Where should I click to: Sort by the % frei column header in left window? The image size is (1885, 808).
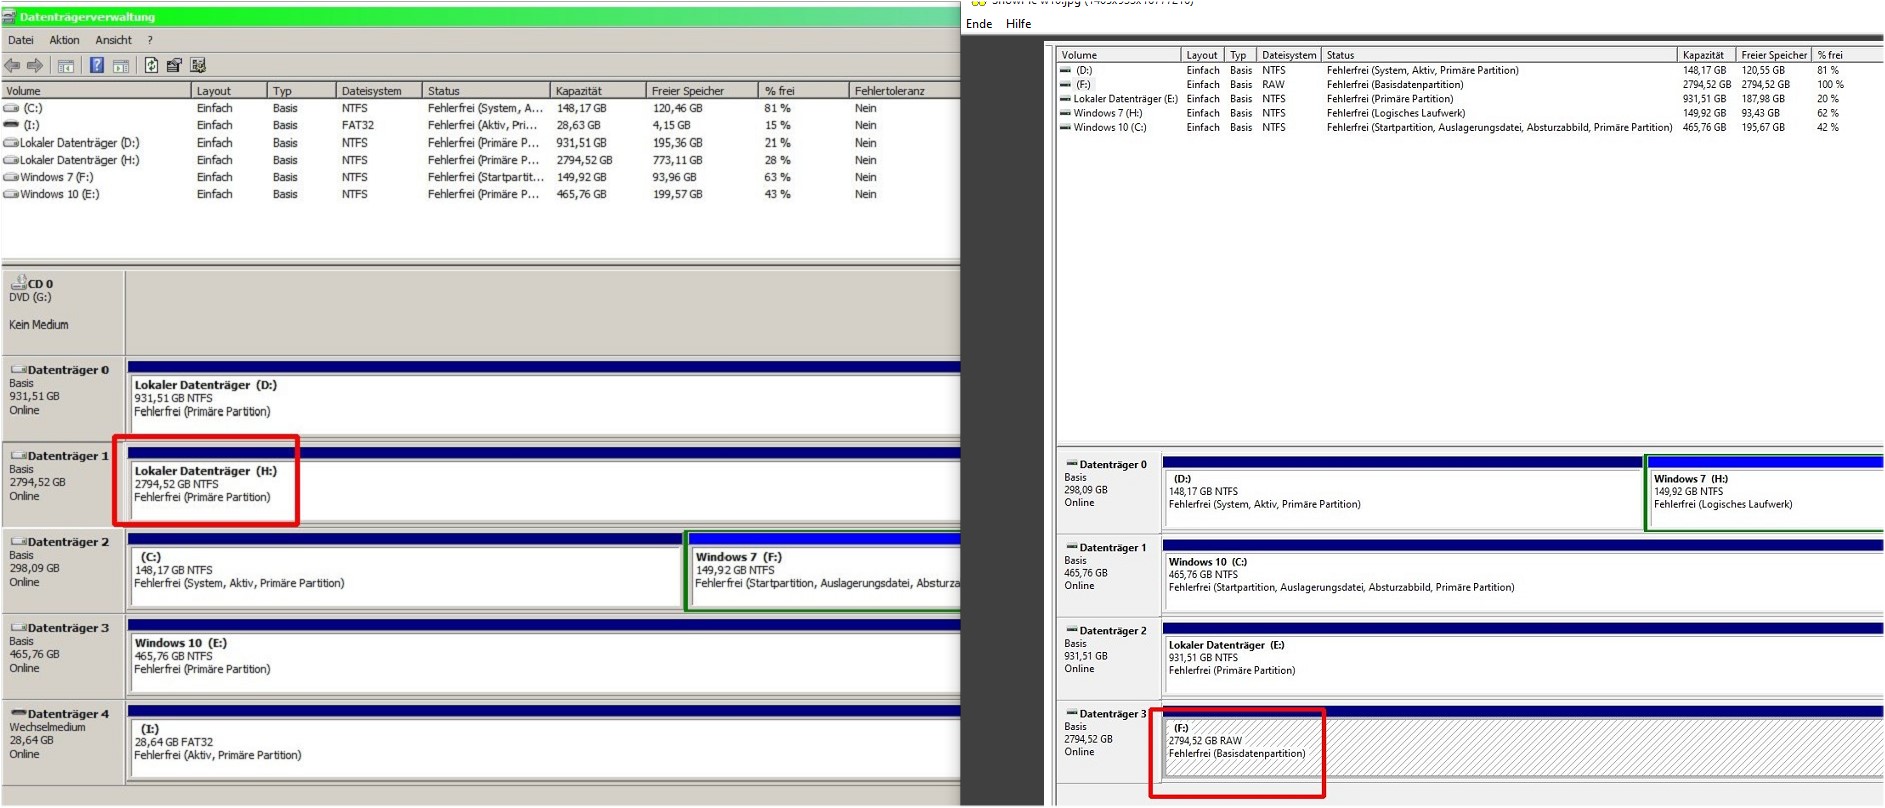click(804, 90)
